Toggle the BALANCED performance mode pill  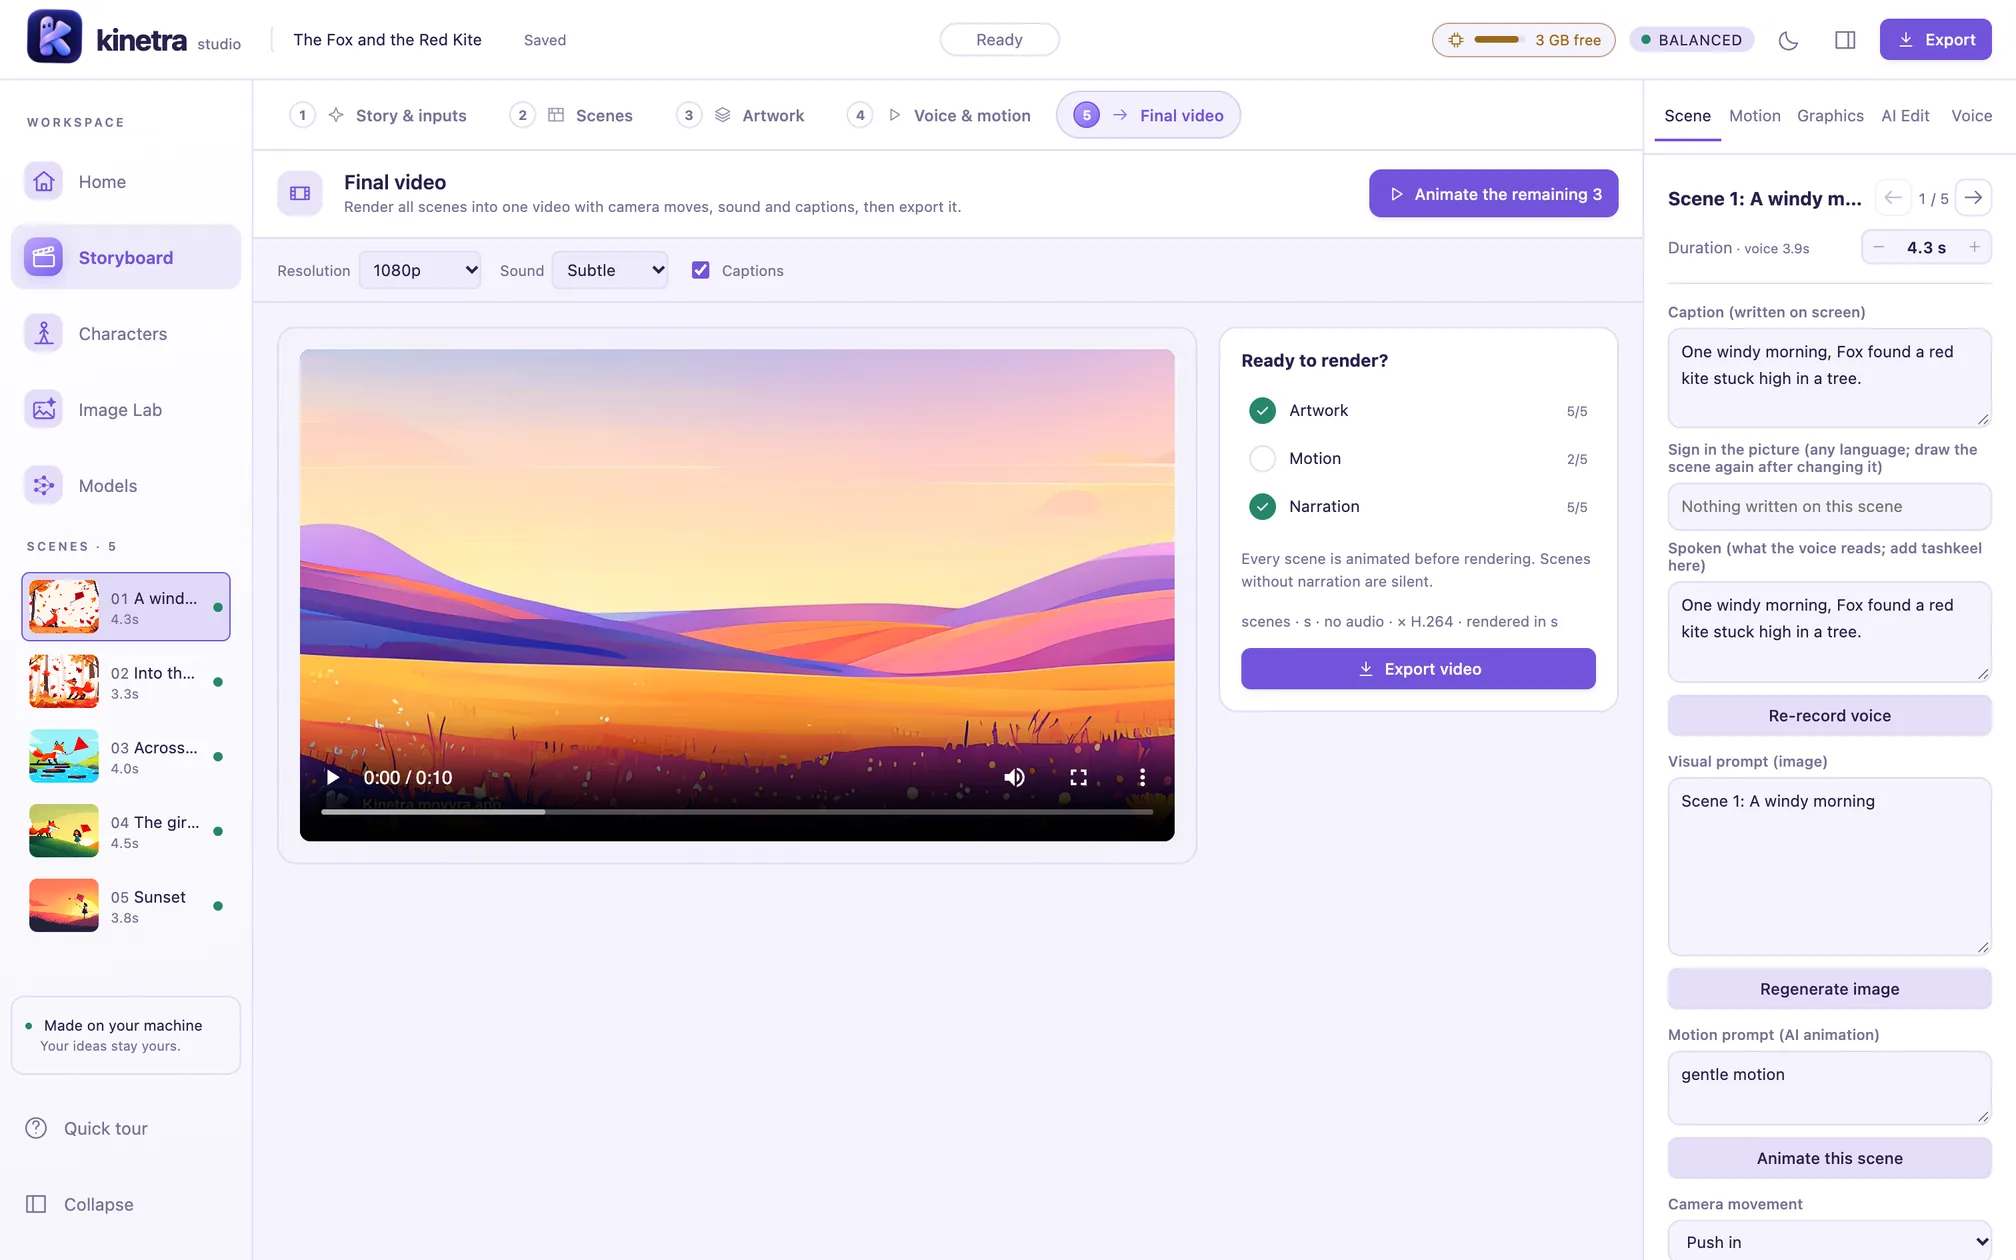(1692, 40)
